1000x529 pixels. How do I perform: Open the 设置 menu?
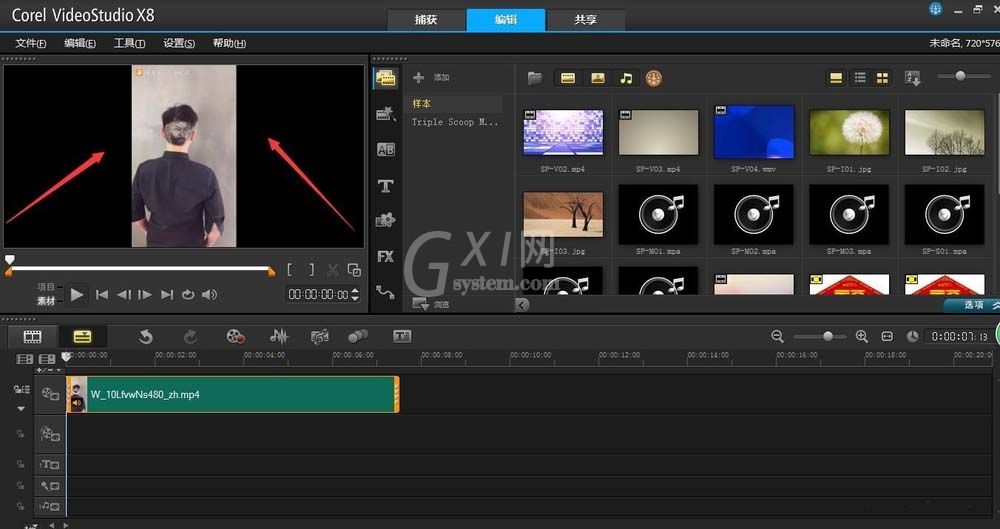tap(179, 43)
